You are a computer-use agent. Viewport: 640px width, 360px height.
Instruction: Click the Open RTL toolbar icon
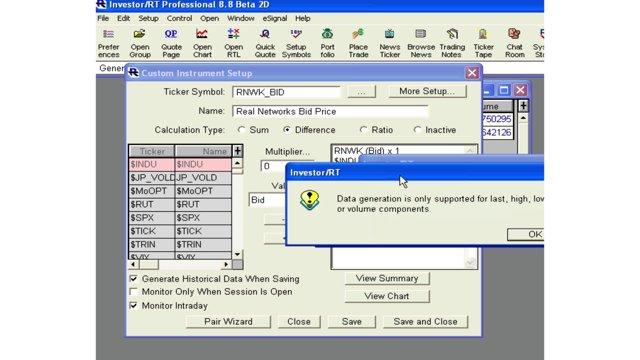tap(233, 43)
